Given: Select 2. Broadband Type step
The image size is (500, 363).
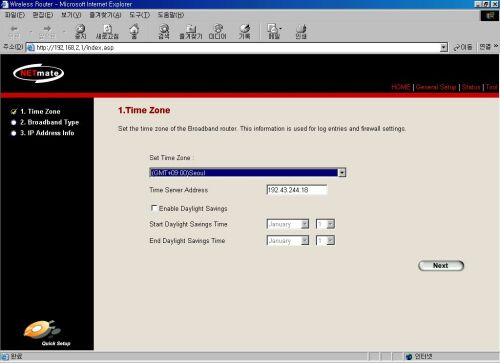Looking at the screenshot, I should click(x=49, y=122).
